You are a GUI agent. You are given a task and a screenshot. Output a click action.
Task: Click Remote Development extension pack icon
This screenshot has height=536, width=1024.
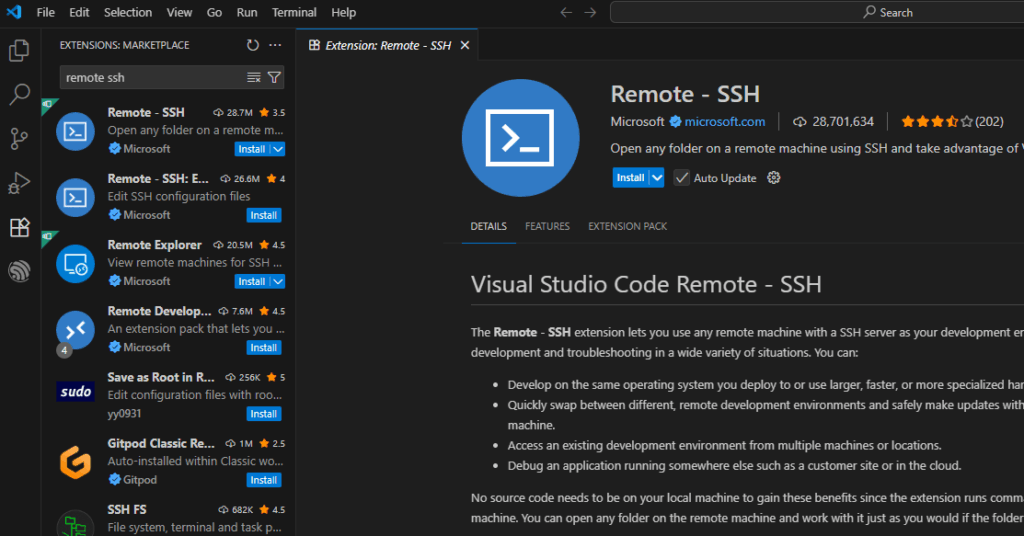tap(75, 330)
